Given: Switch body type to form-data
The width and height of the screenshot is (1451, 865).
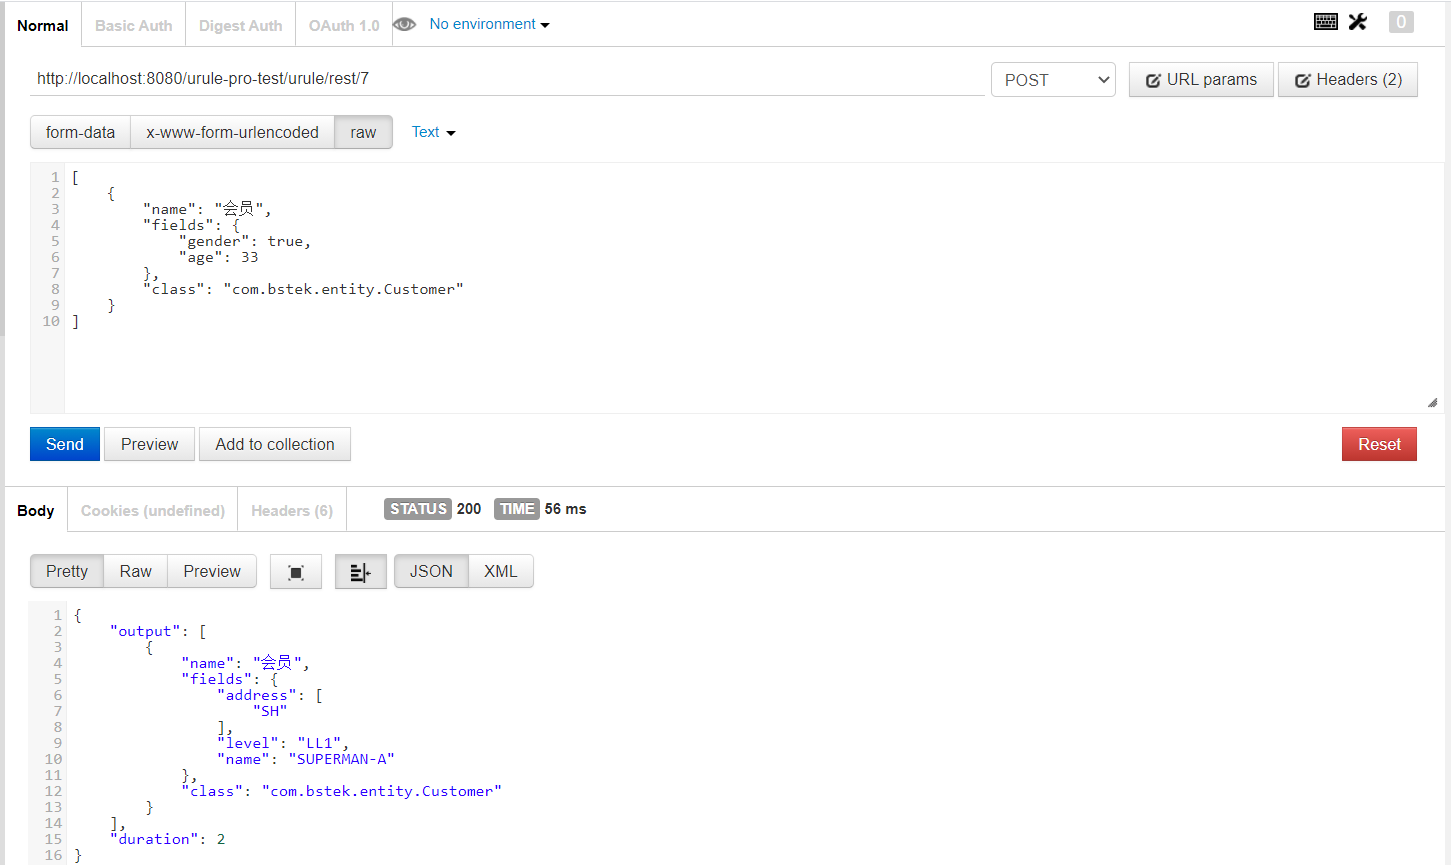Looking at the screenshot, I should [80, 132].
